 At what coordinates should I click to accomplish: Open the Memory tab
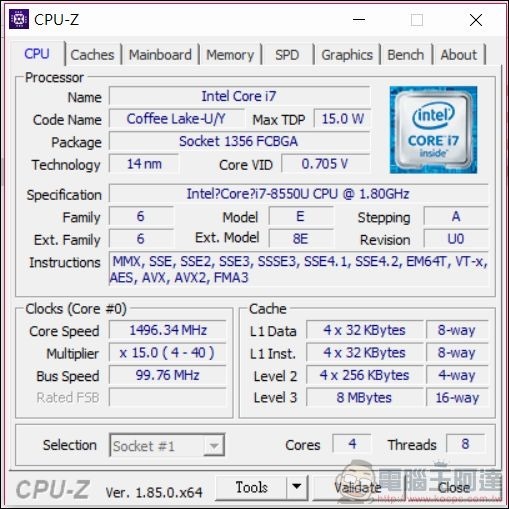(x=230, y=55)
